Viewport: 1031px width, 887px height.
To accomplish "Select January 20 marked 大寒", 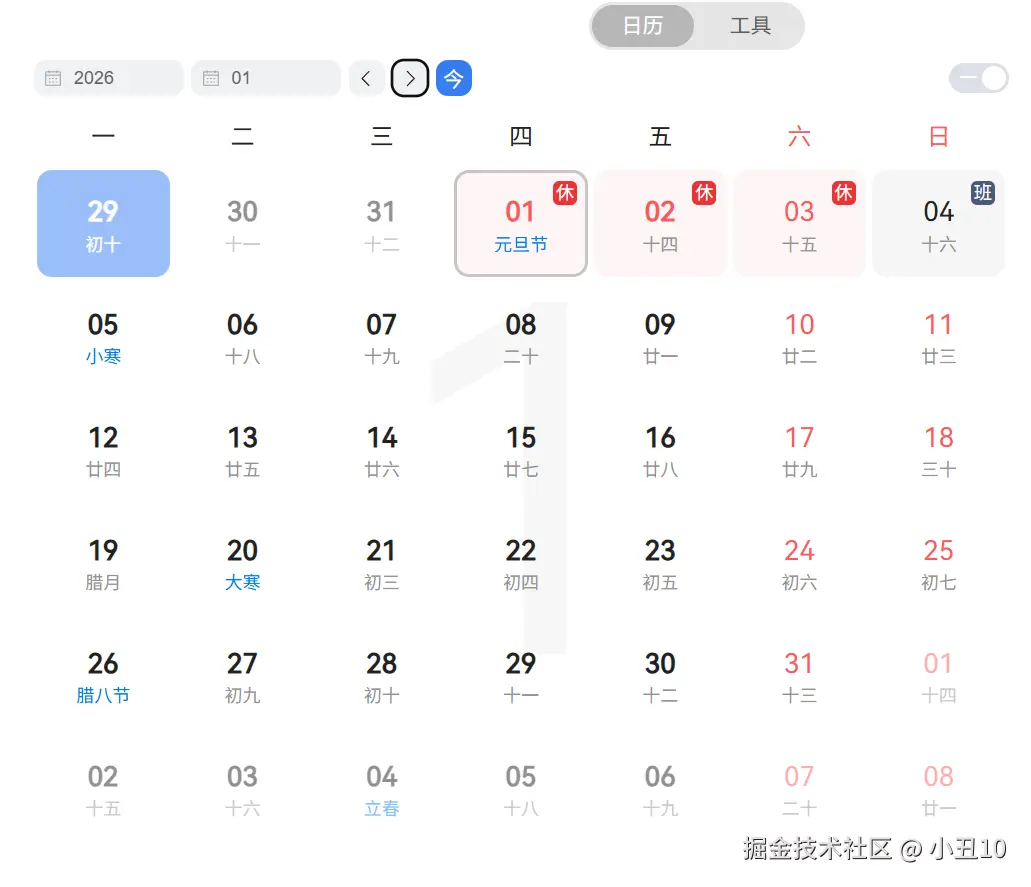I will click(x=242, y=563).
